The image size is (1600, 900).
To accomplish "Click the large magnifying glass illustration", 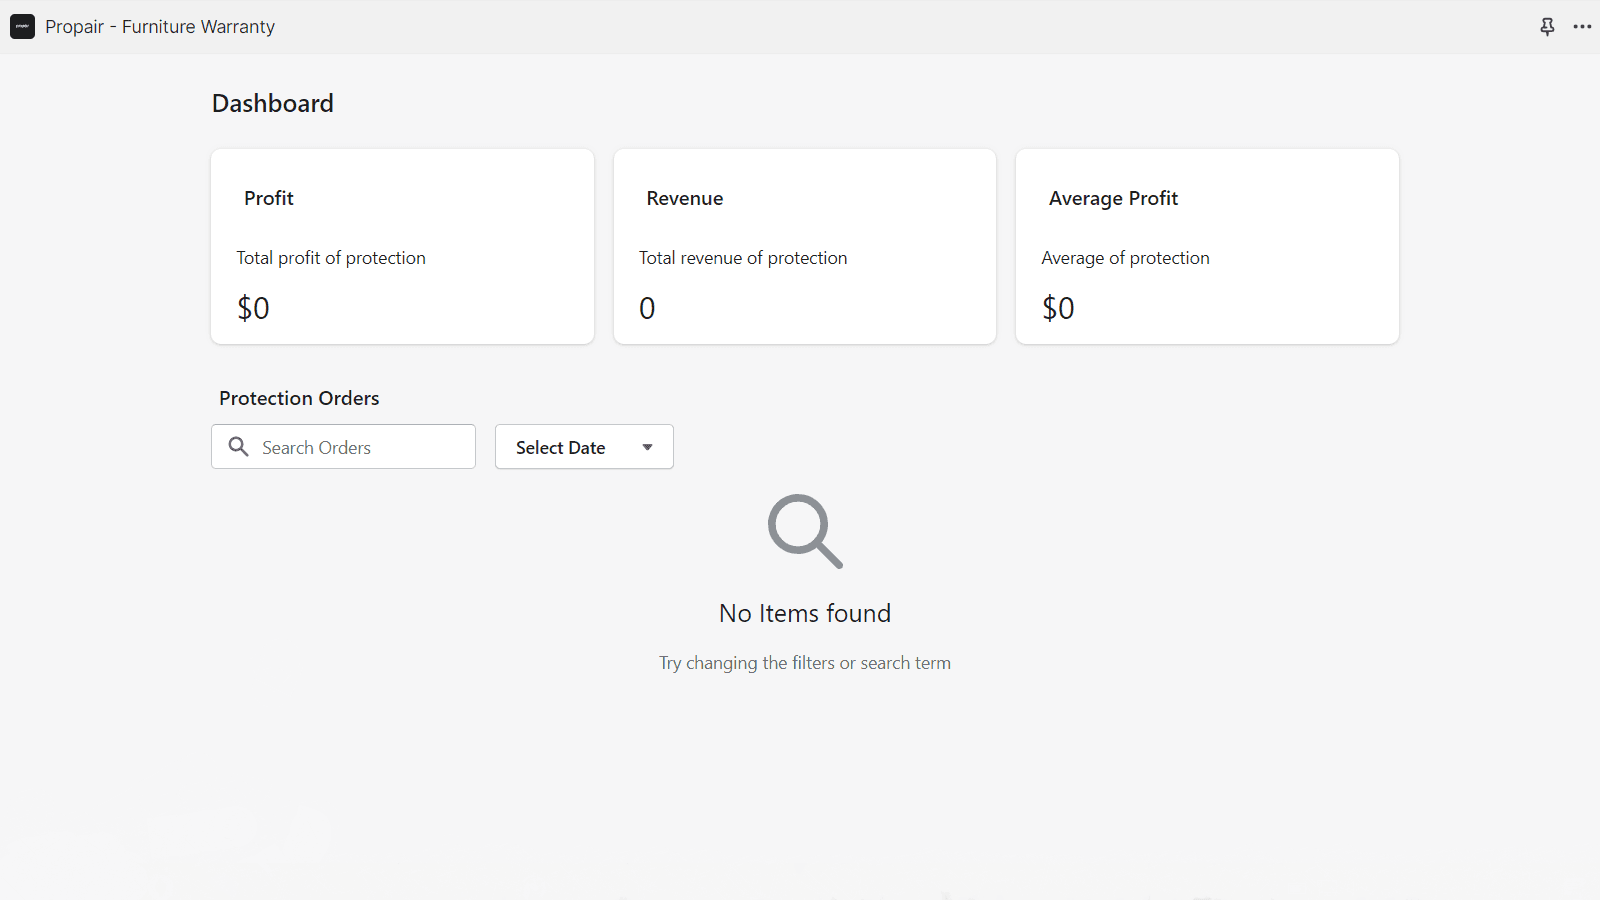I will tap(804, 531).
